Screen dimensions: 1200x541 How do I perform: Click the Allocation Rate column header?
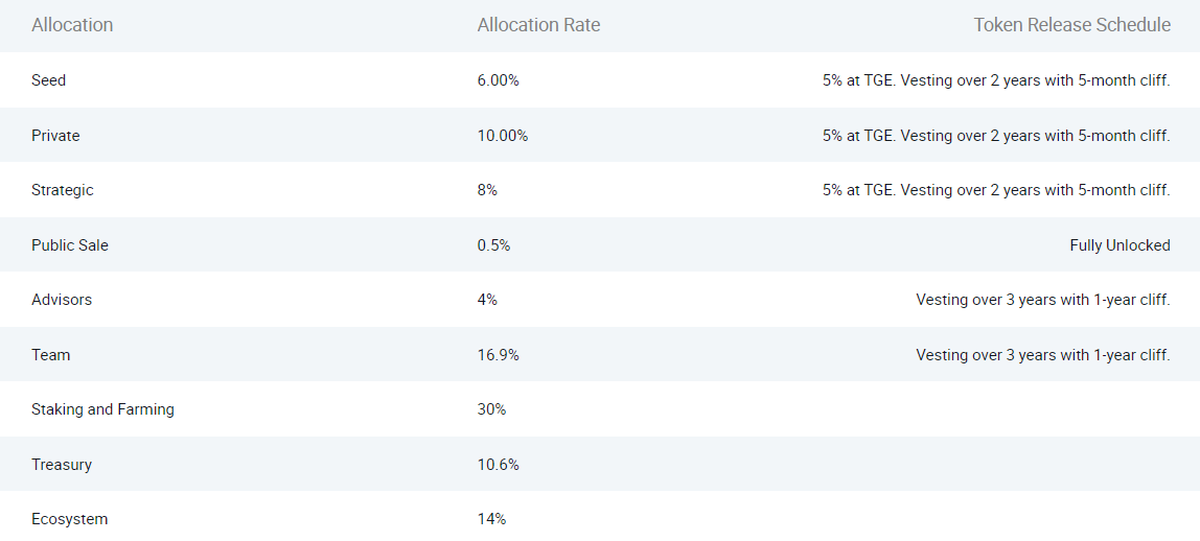(539, 25)
